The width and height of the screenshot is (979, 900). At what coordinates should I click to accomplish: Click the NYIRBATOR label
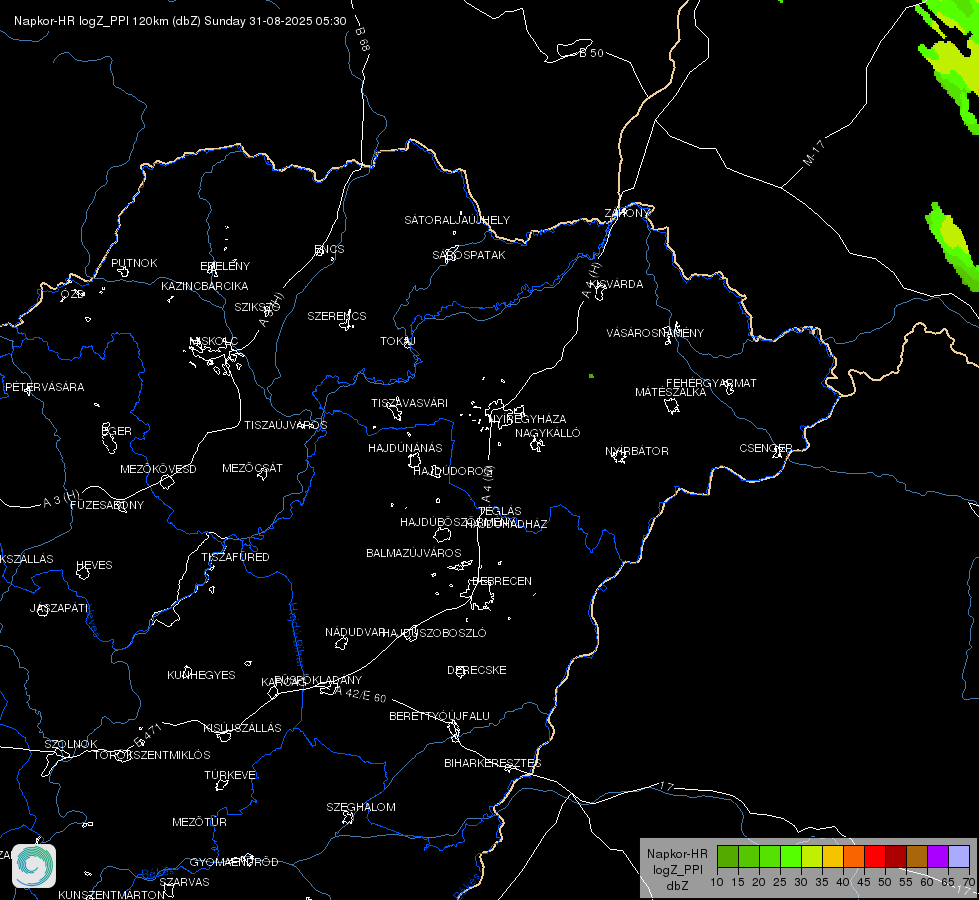point(637,451)
